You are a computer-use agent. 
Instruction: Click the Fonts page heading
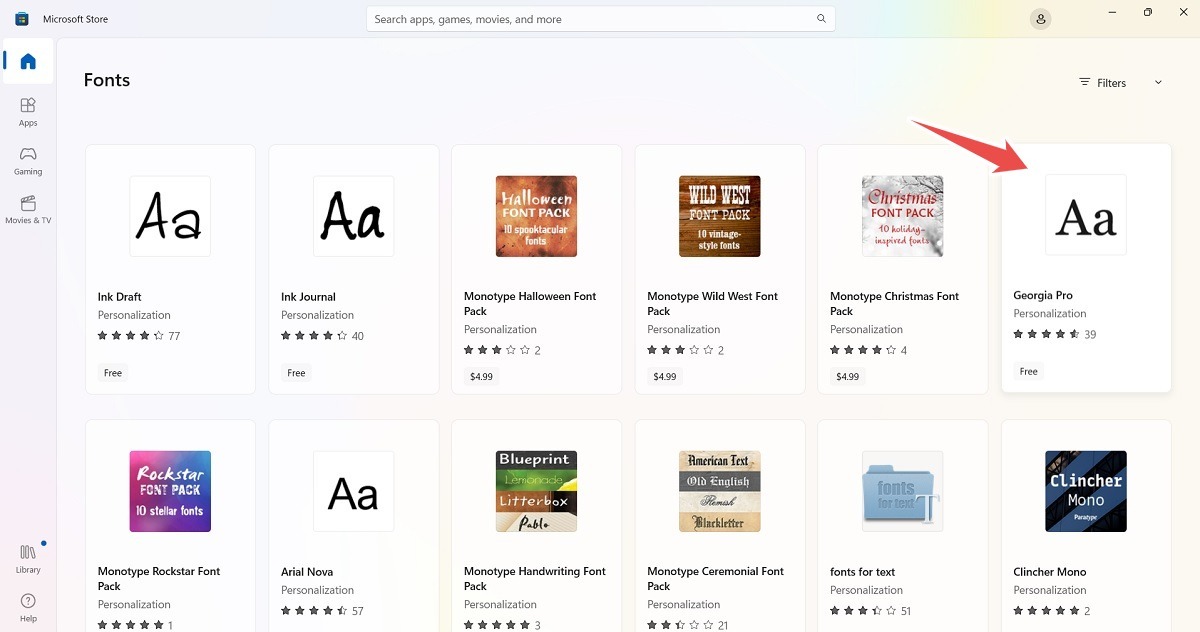pos(106,80)
